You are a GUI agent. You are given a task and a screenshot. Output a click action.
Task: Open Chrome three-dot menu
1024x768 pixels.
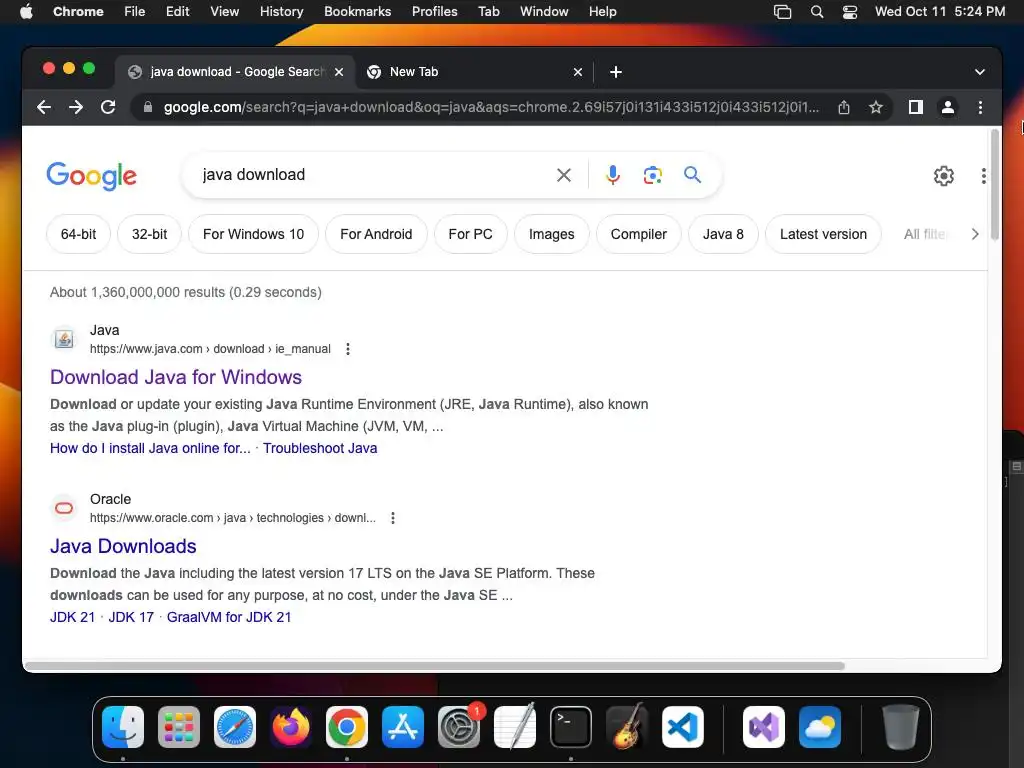(x=980, y=107)
